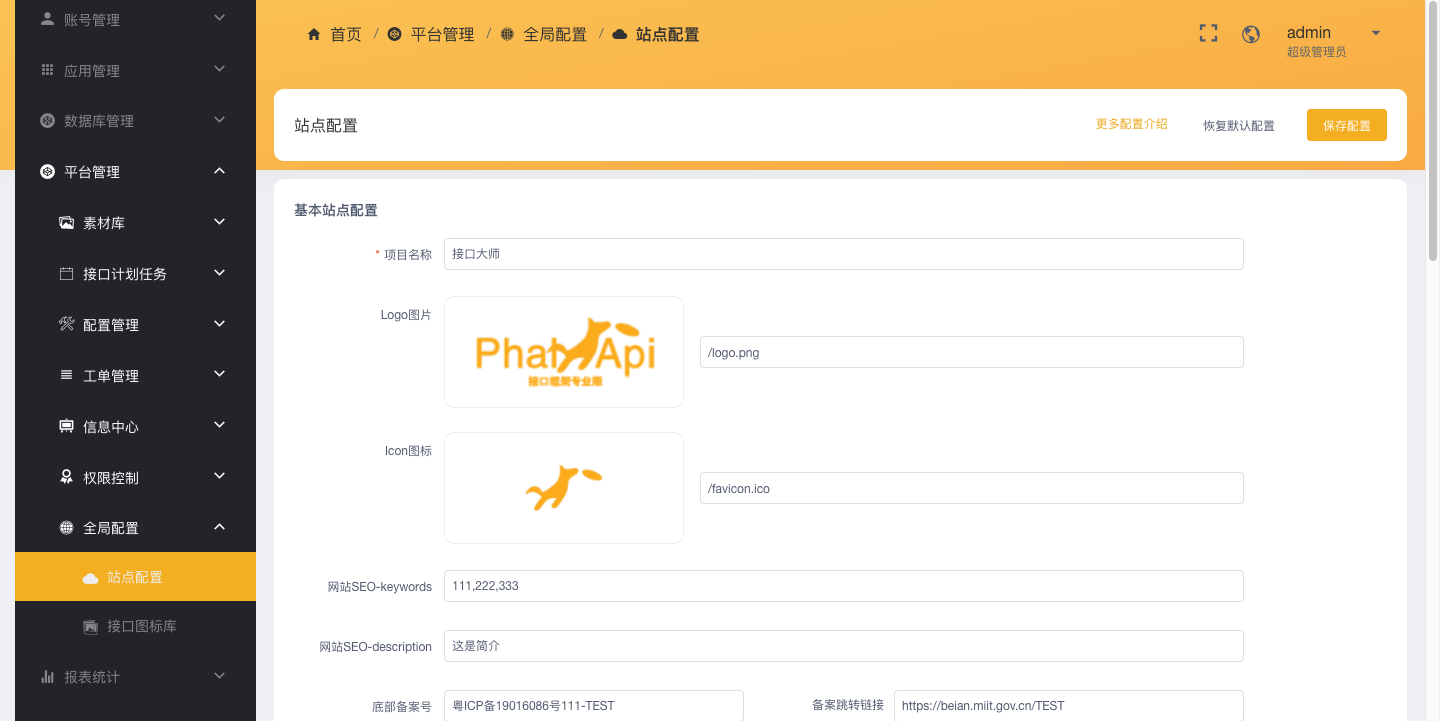The width and height of the screenshot is (1440, 721).
Task: Select 数据库管理 in the sidebar
Action: point(135,121)
